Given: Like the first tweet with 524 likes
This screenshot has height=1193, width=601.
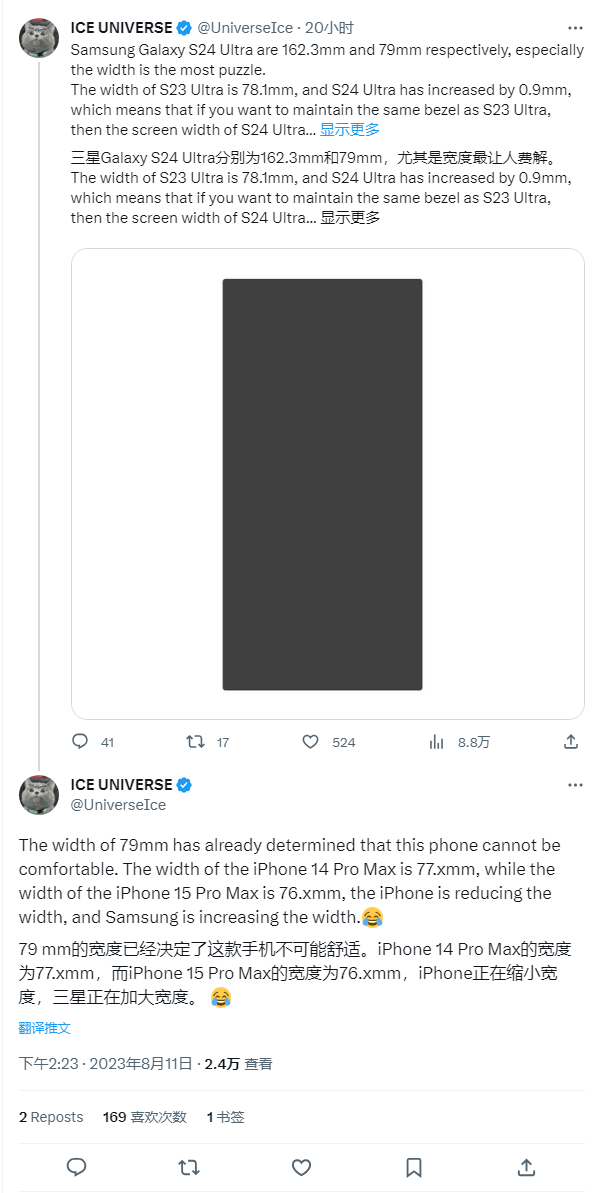Looking at the screenshot, I should click(311, 742).
